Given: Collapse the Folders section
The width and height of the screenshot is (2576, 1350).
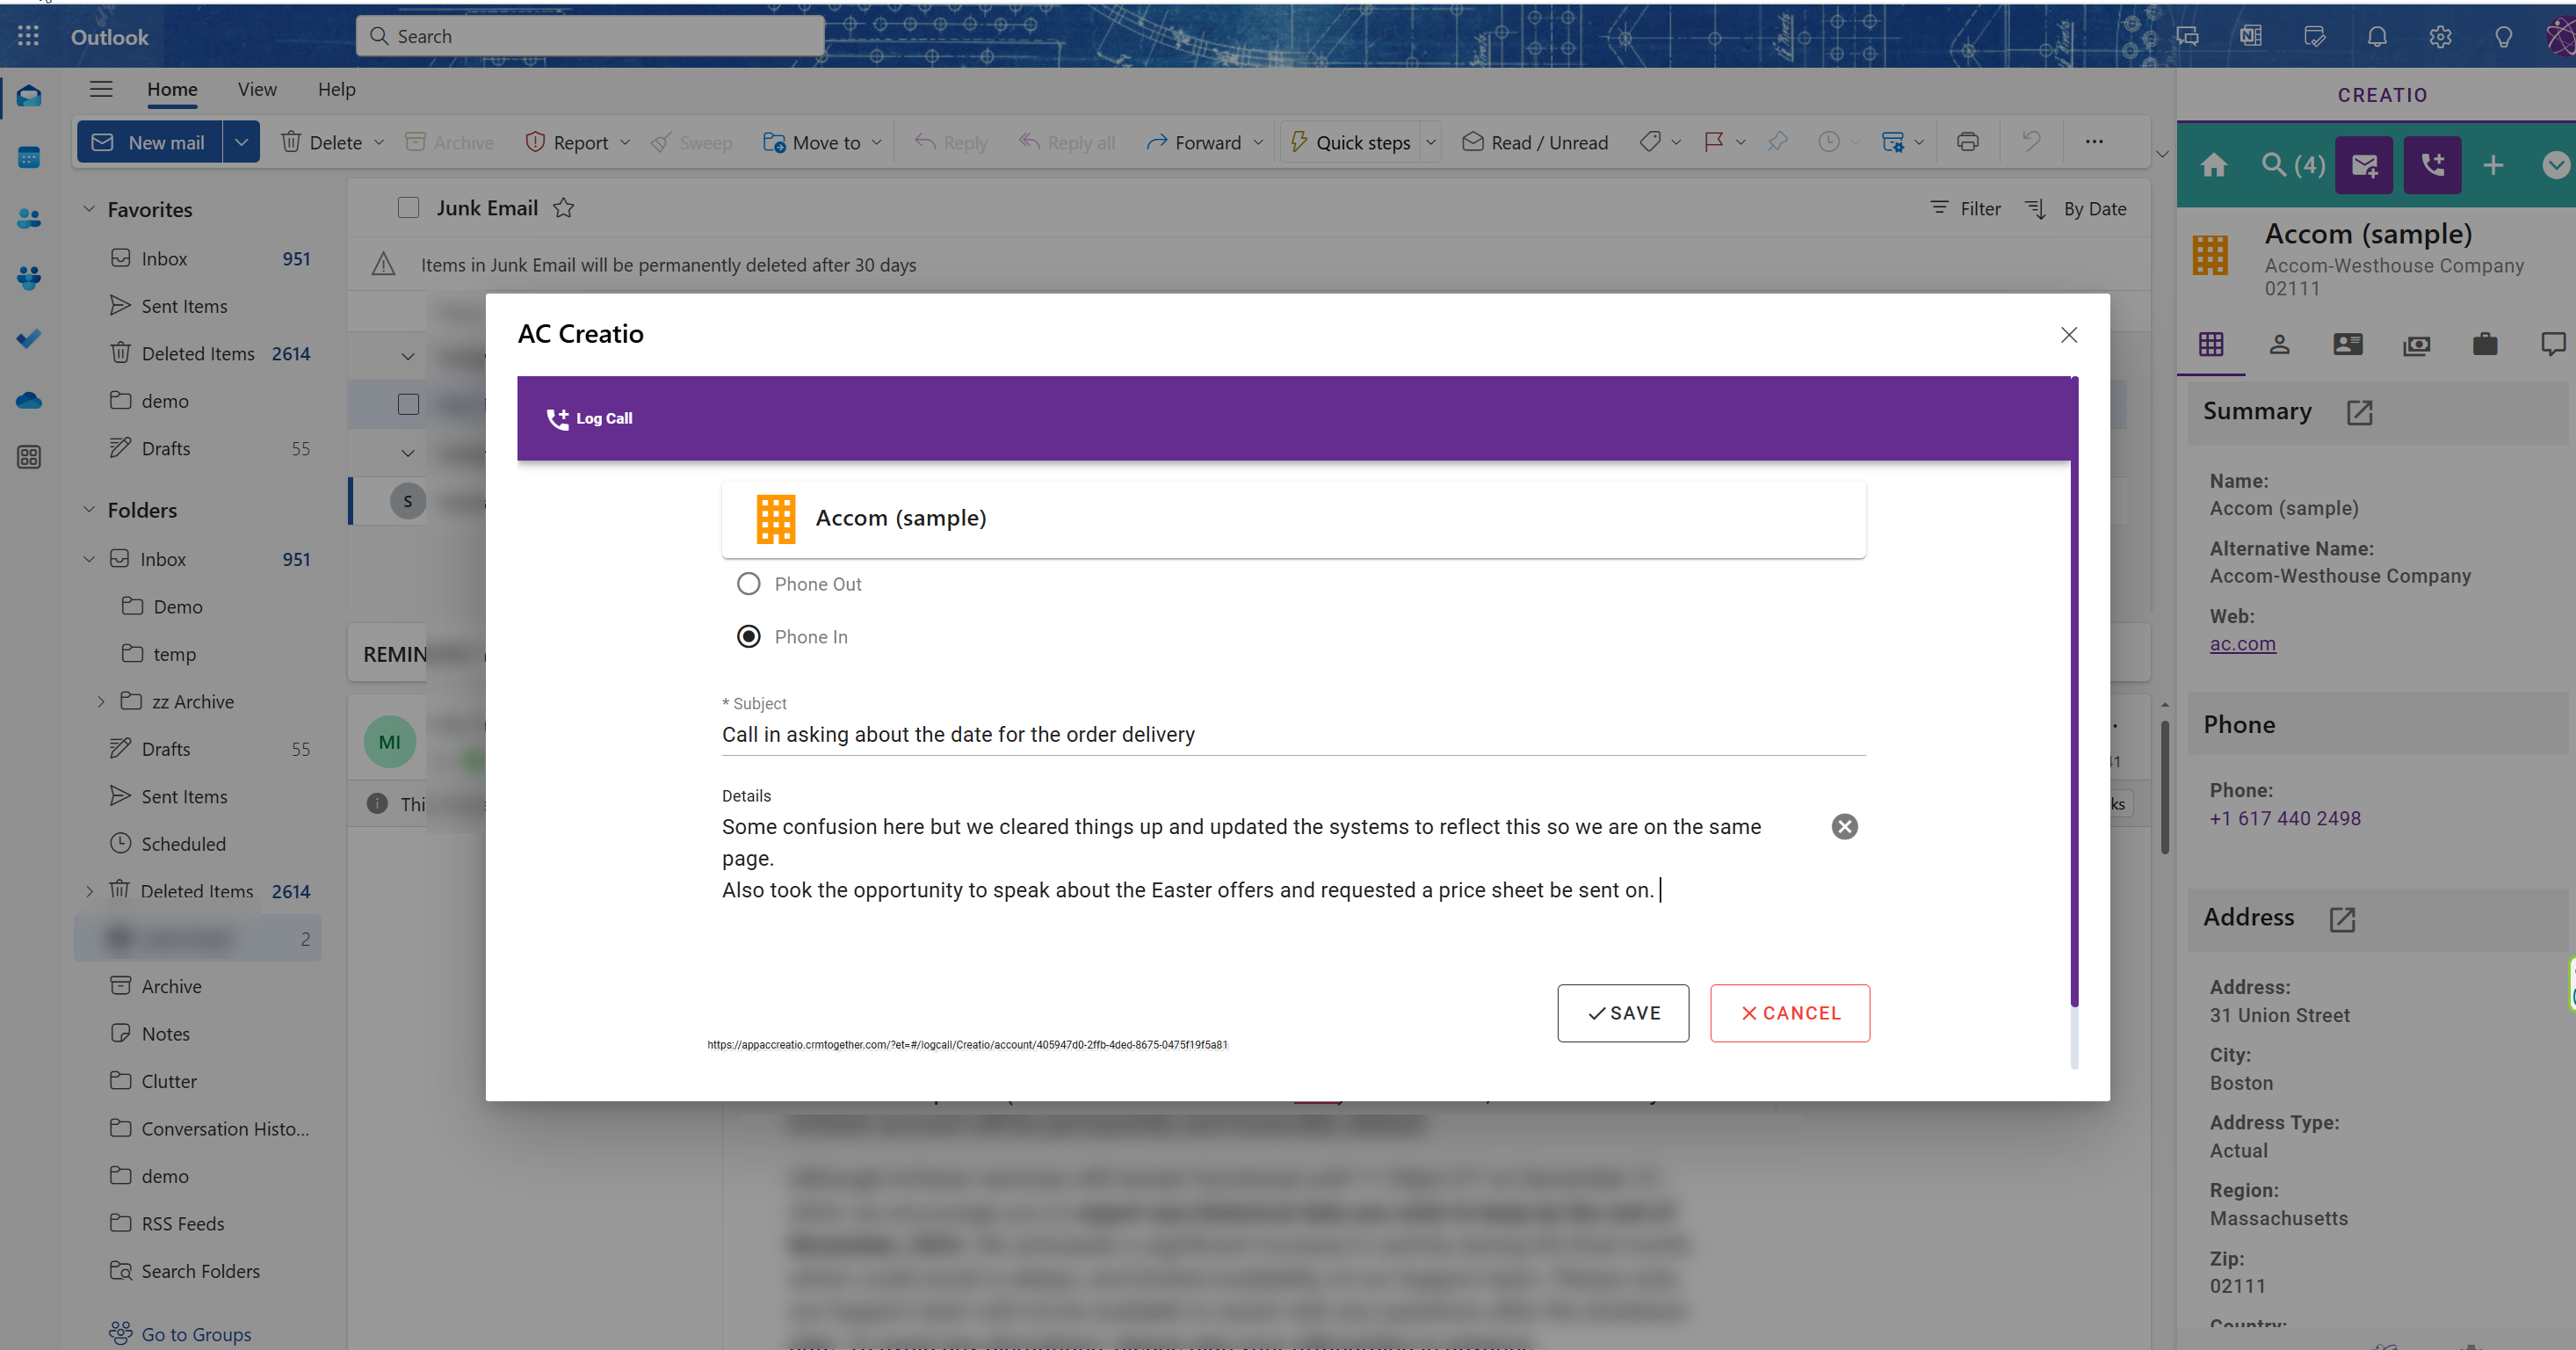Looking at the screenshot, I should coord(89,510).
